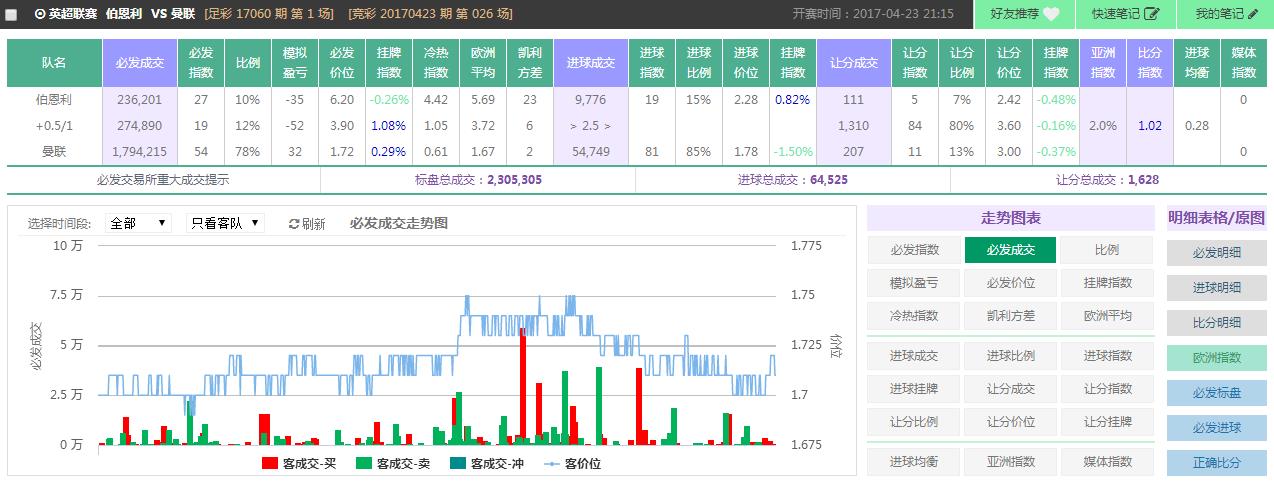Click the 54,749 goals volume cell
1274x484 pixels.
(590, 151)
